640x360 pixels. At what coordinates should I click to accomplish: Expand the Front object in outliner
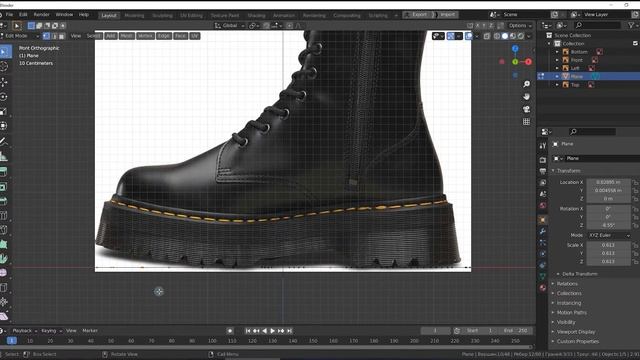(x=557, y=60)
